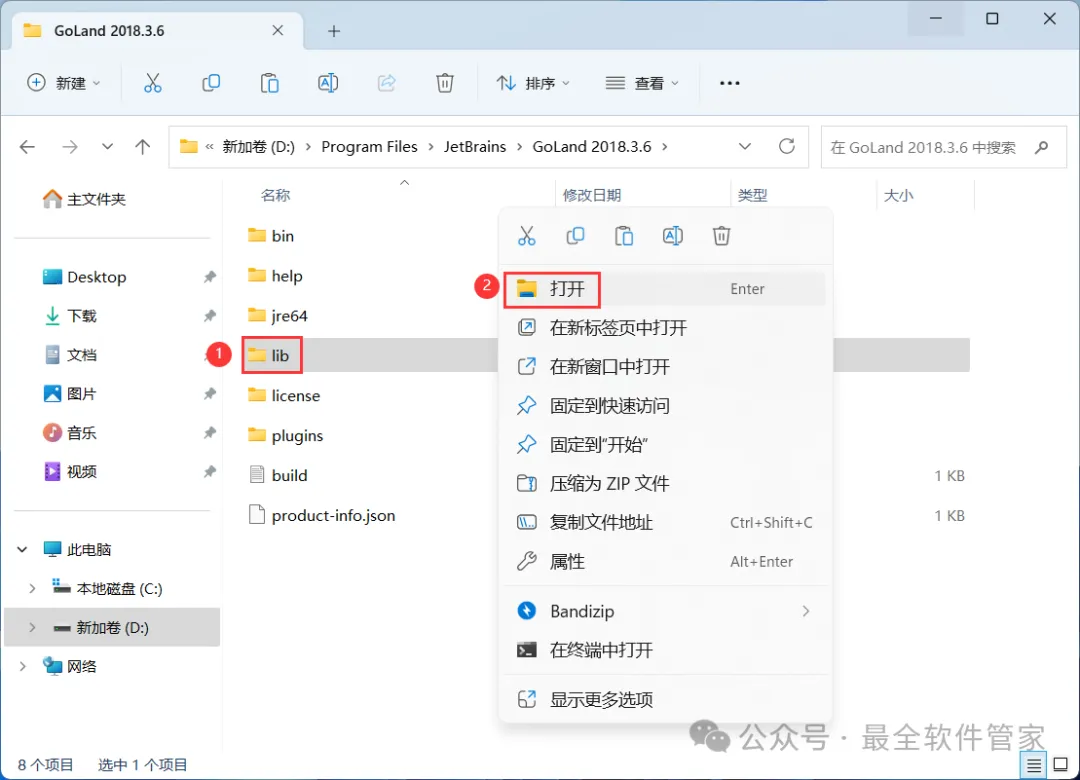Select the build file
Image resolution: width=1080 pixels, height=780 pixels.
pos(278,475)
